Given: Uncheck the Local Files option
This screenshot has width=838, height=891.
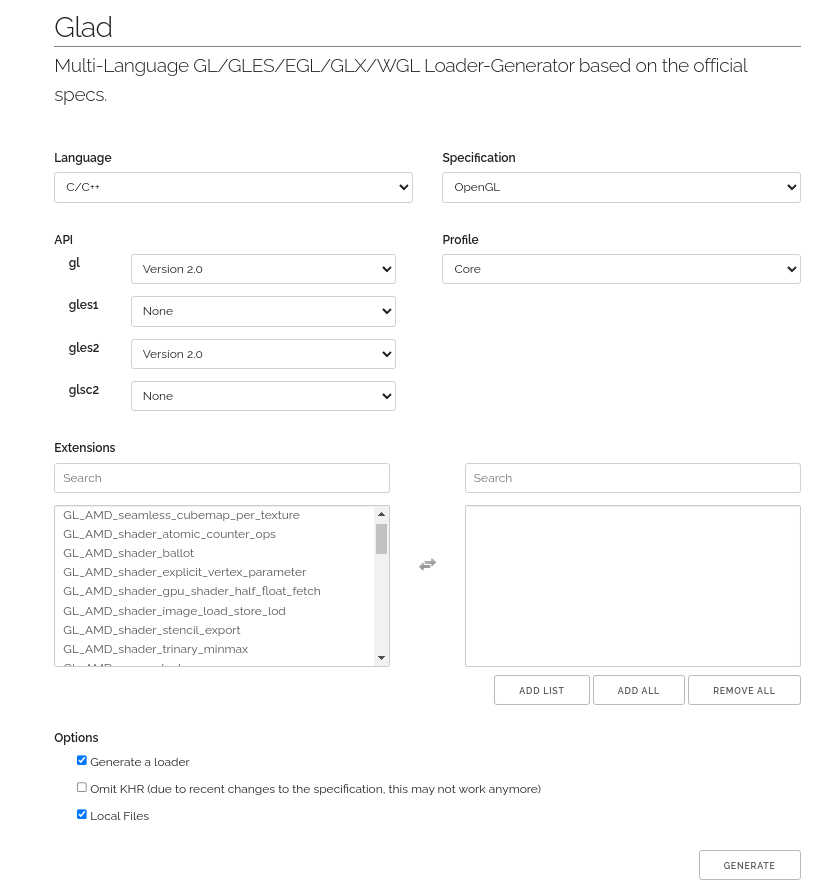Looking at the screenshot, I should click(x=82, y=814).
